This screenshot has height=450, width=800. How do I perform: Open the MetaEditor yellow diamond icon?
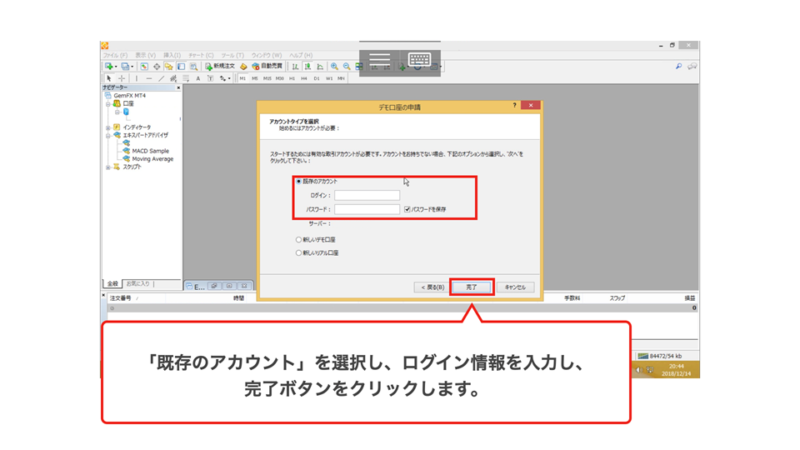pos(243,67)
